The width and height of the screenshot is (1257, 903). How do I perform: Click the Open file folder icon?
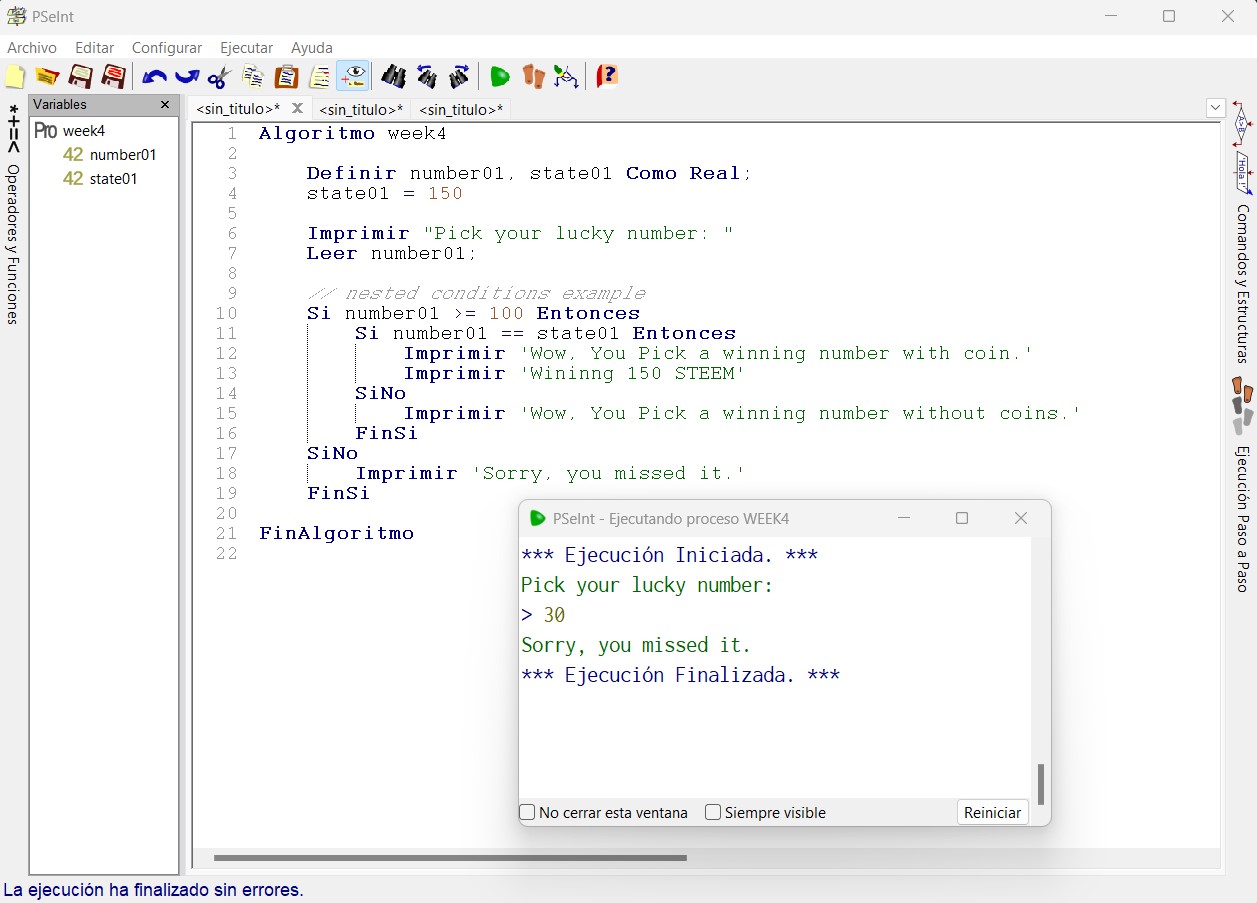47,77
